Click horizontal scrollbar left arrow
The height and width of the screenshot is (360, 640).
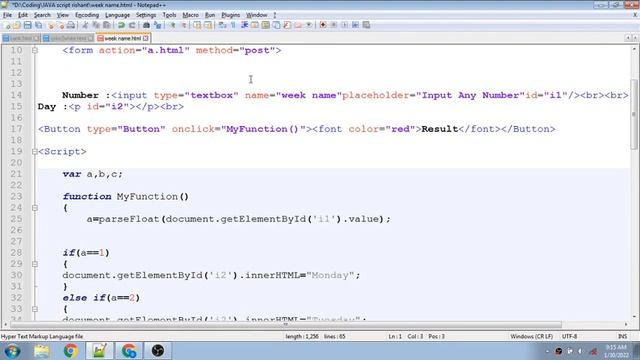coord(5,324)
